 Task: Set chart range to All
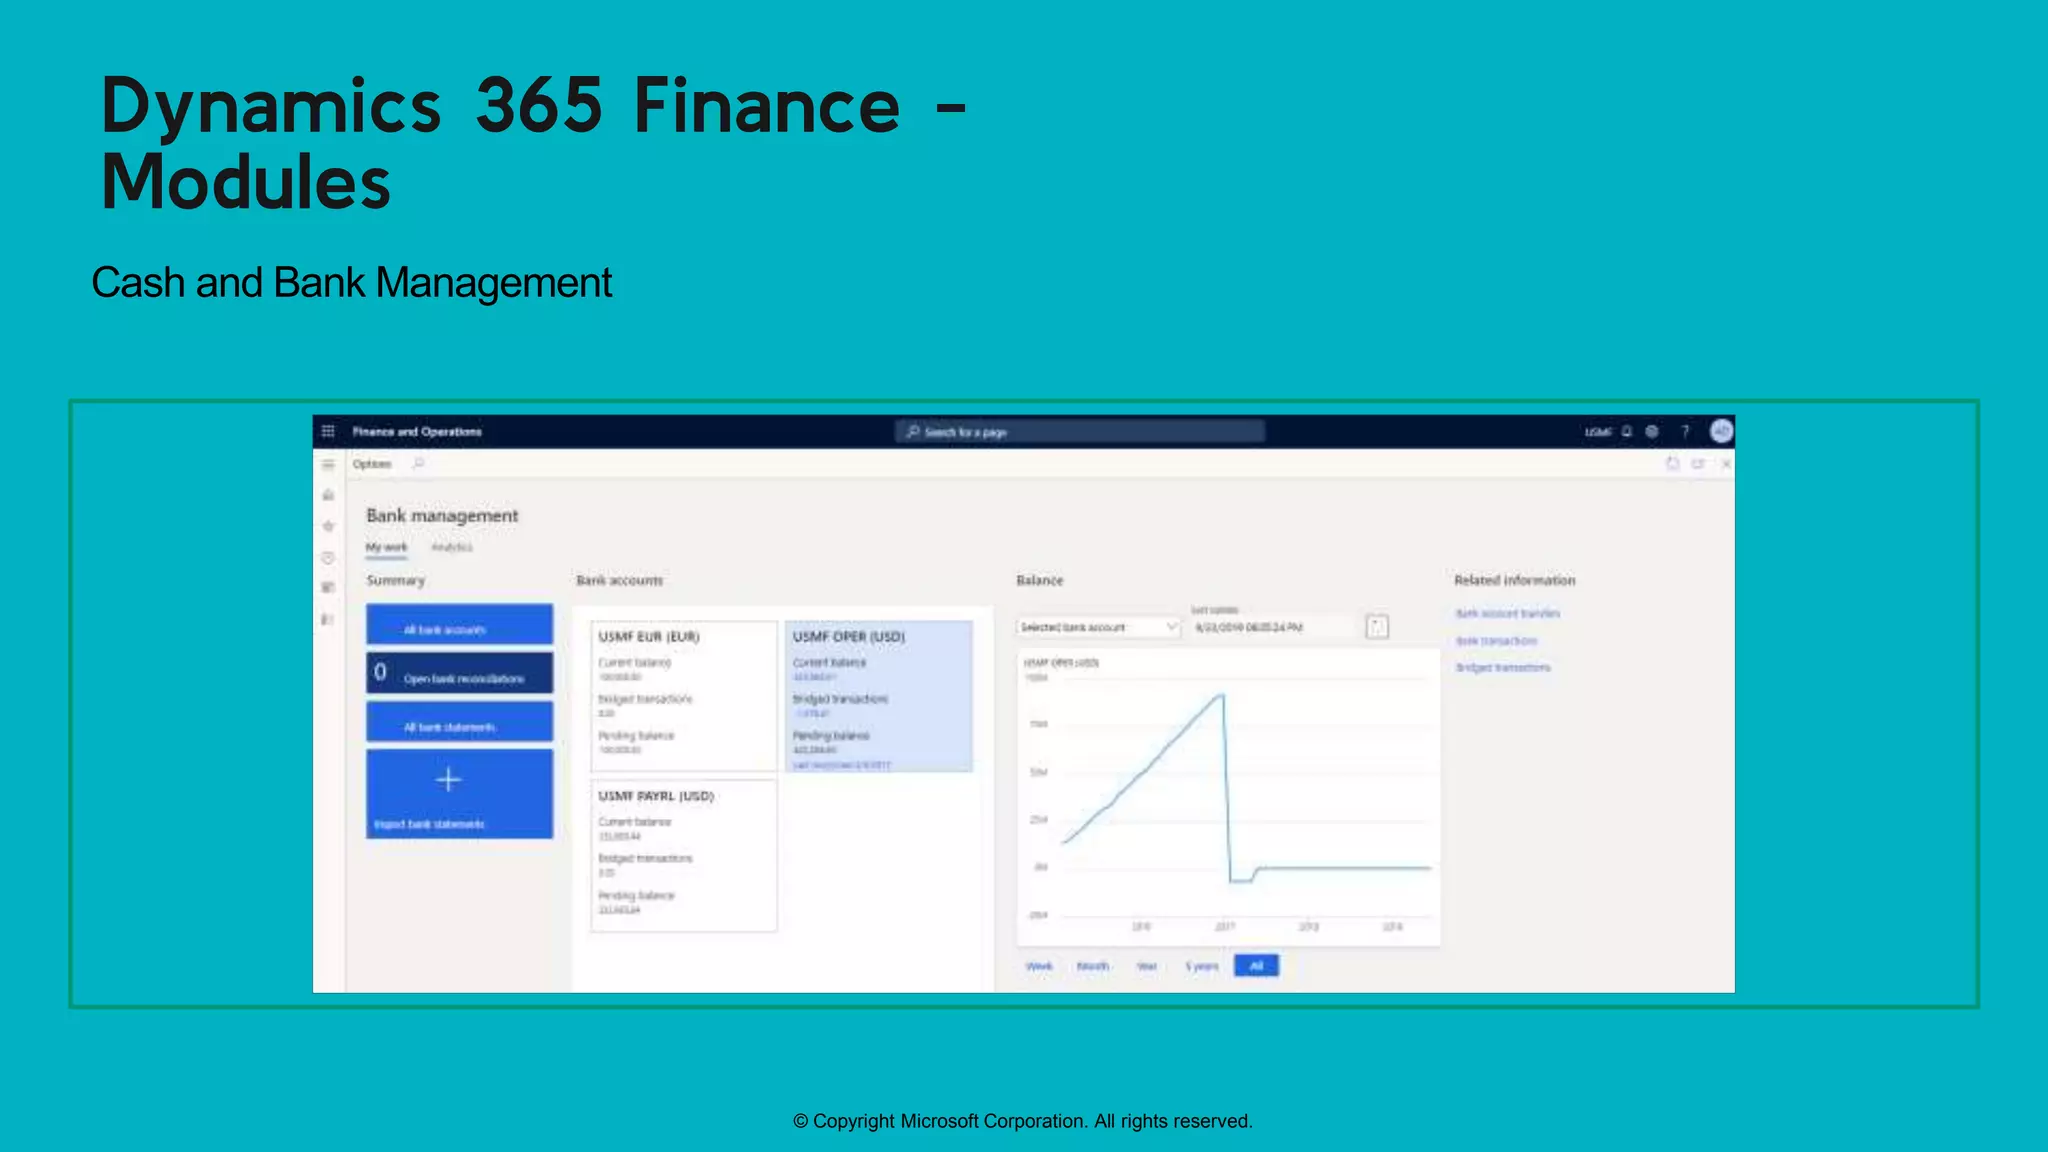coord(1256,966)
